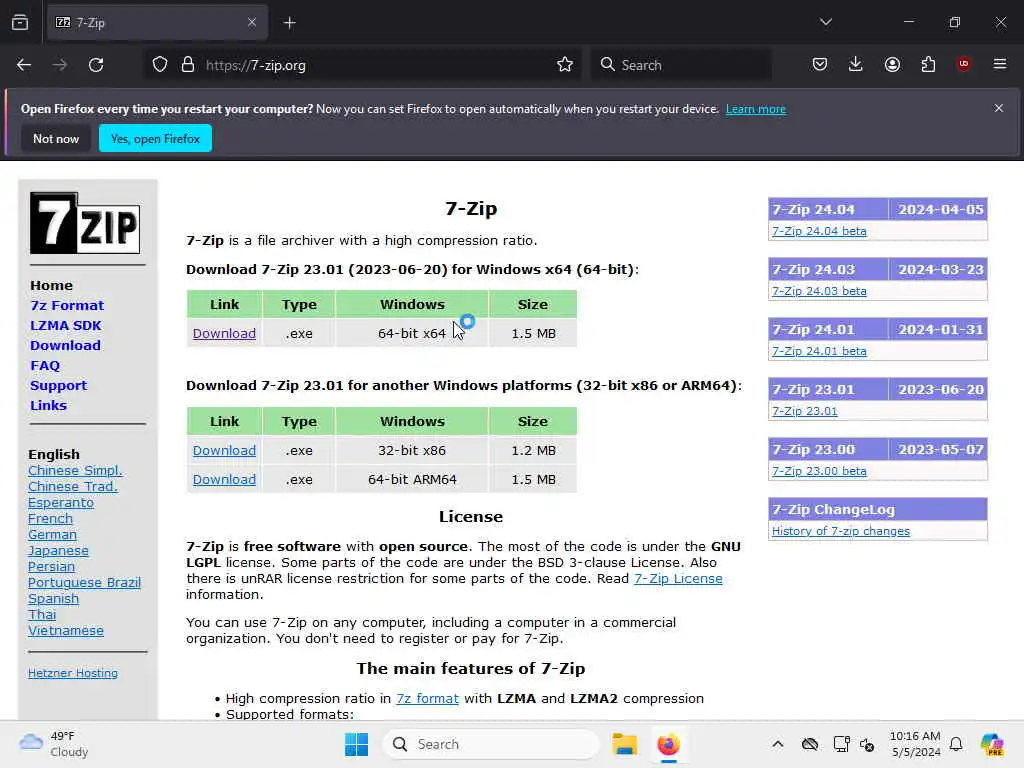Open tracking protection shield icon
1024x768 pixels.
point(160,65)
